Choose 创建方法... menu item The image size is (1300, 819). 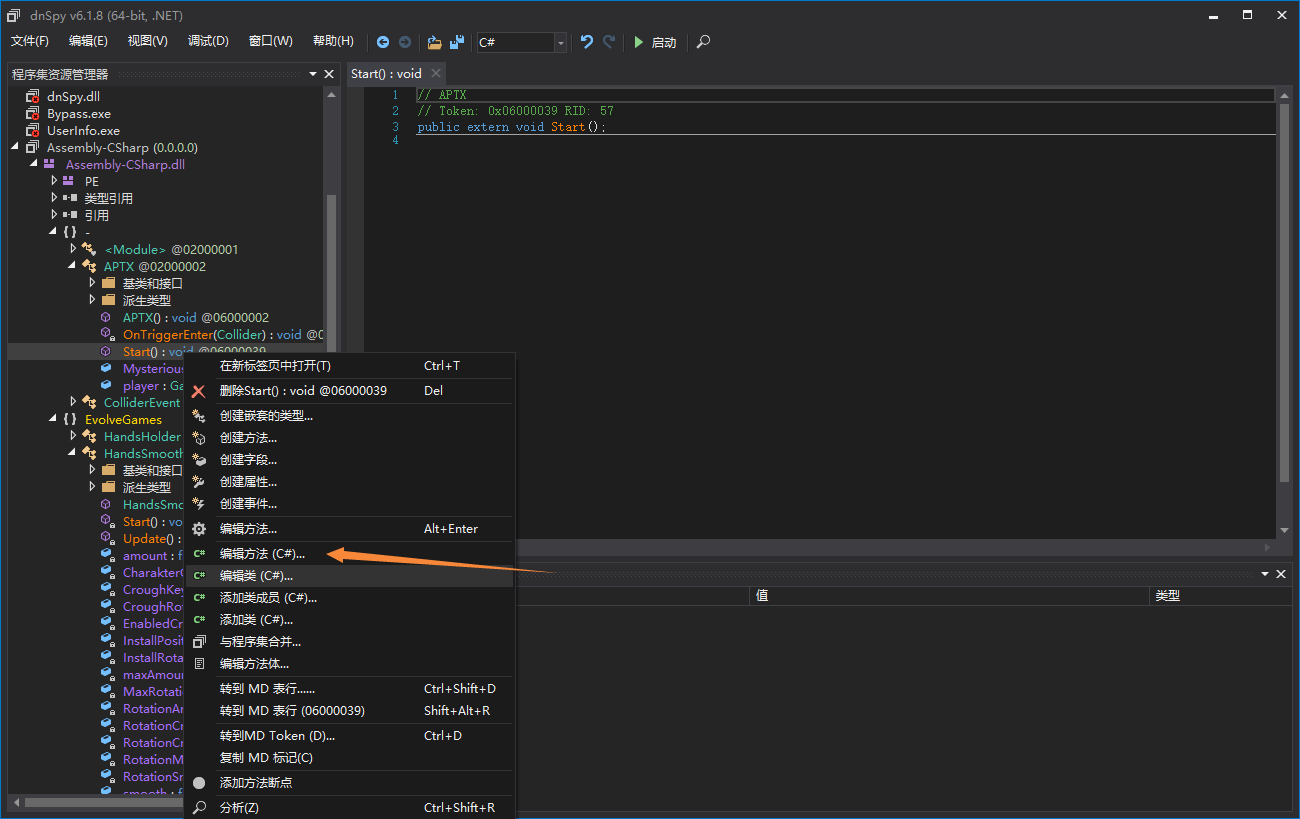pyautogui.click(x=351, y=438)
